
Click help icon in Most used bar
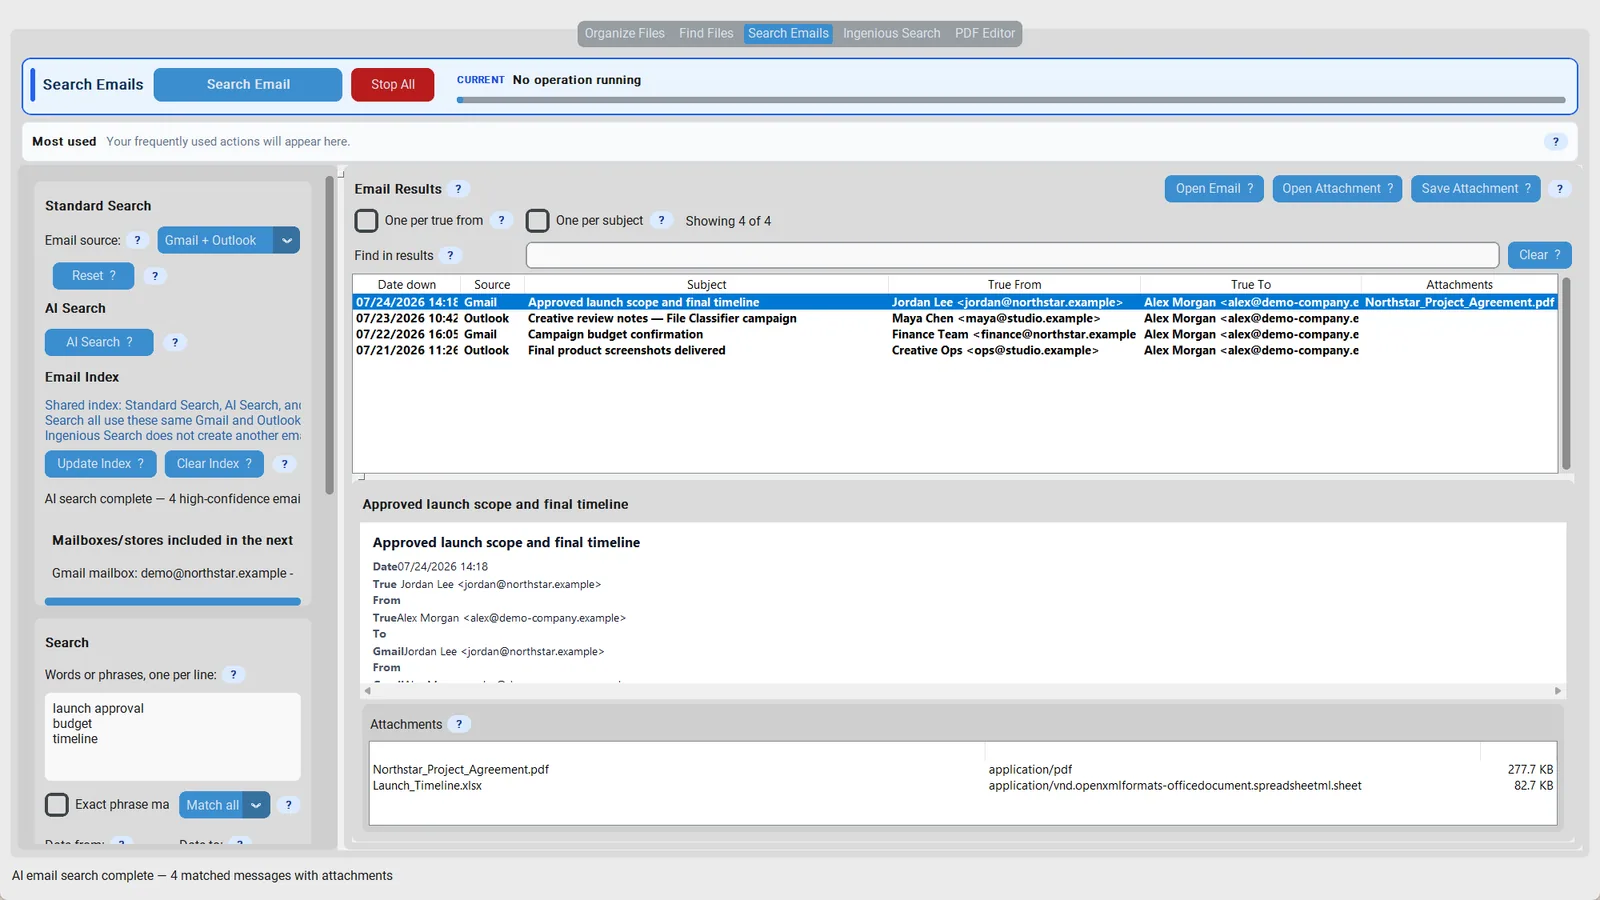click(x=1555, y=142)
